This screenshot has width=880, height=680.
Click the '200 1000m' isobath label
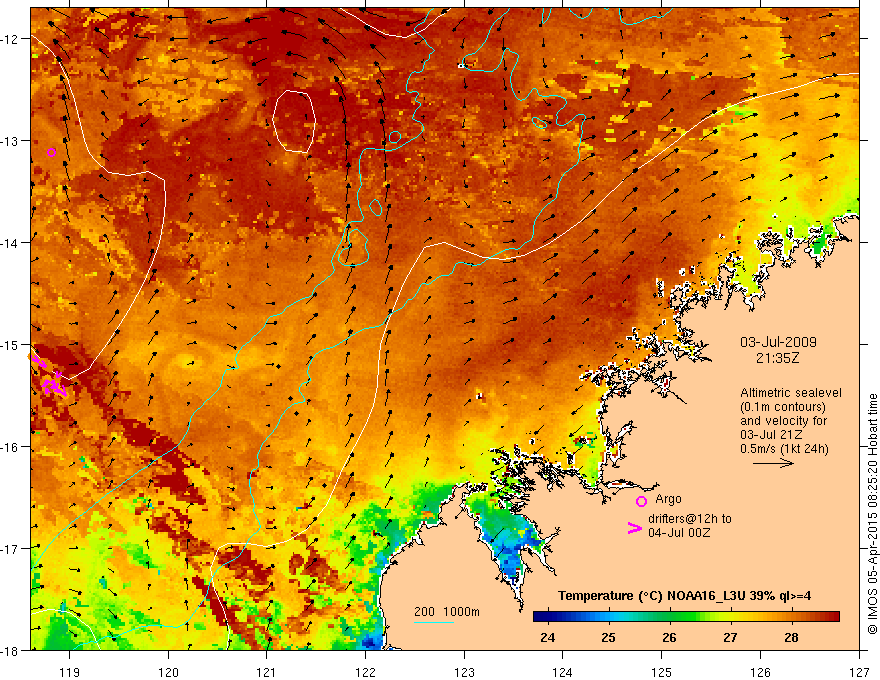tap(447, 612)
